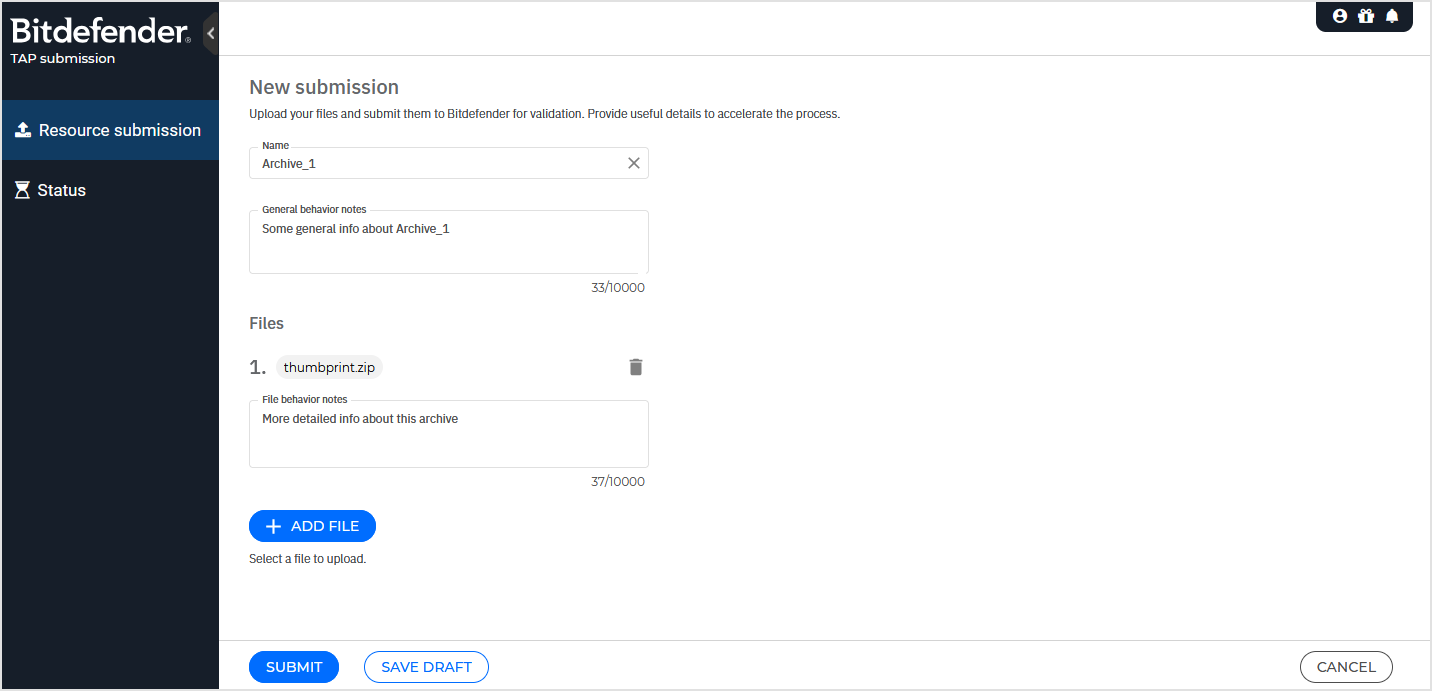Click the Resource submission upload icon

[x=21, y=129]
